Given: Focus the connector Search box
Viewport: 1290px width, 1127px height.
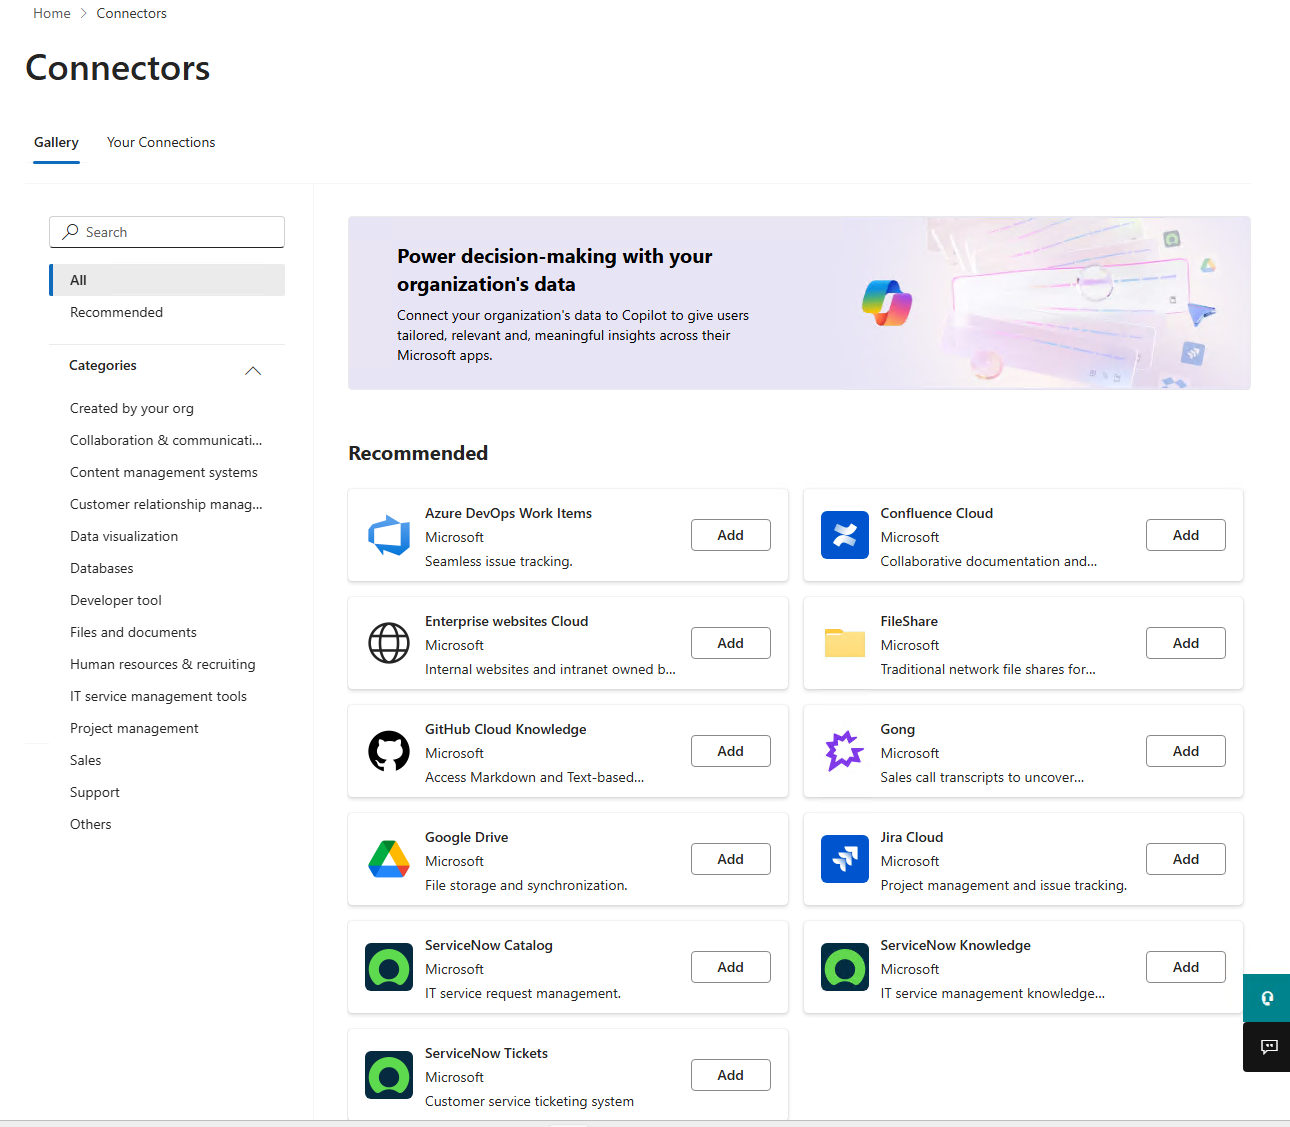Looking at the screenshot, I should point(167,232).
